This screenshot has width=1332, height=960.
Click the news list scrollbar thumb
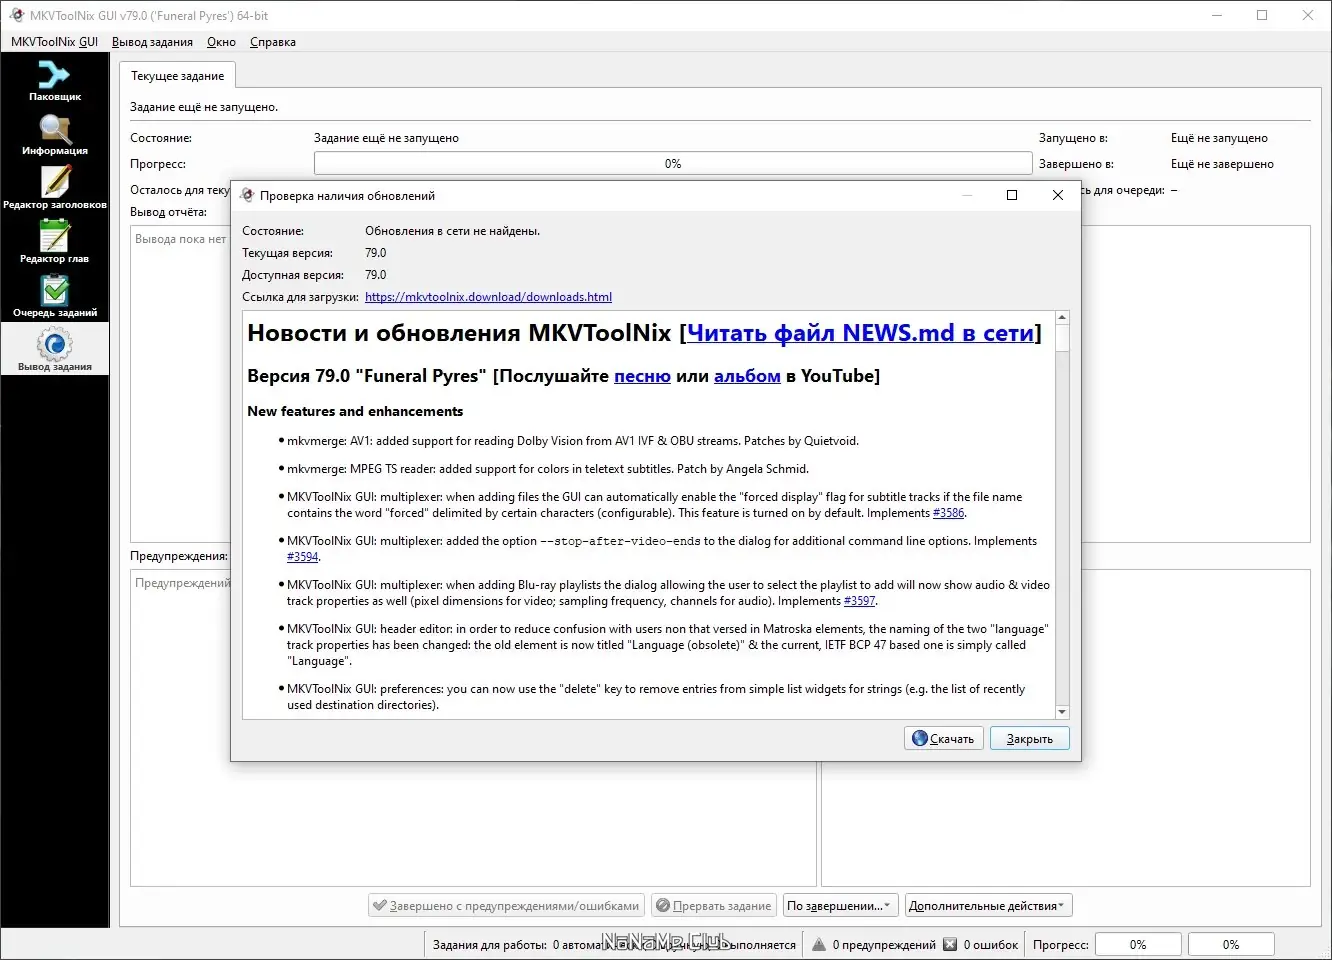pos(1062,338)
